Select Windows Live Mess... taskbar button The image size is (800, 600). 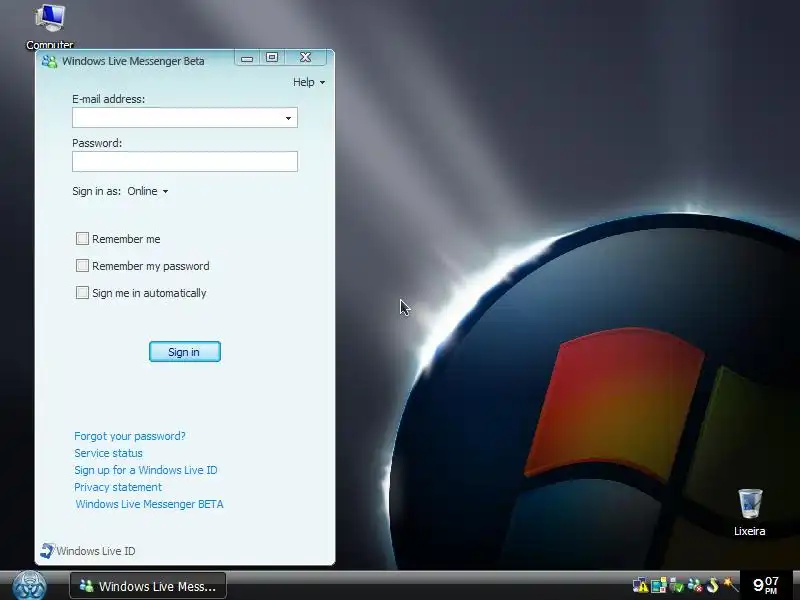pyautogui.click(x=148, y=586)
